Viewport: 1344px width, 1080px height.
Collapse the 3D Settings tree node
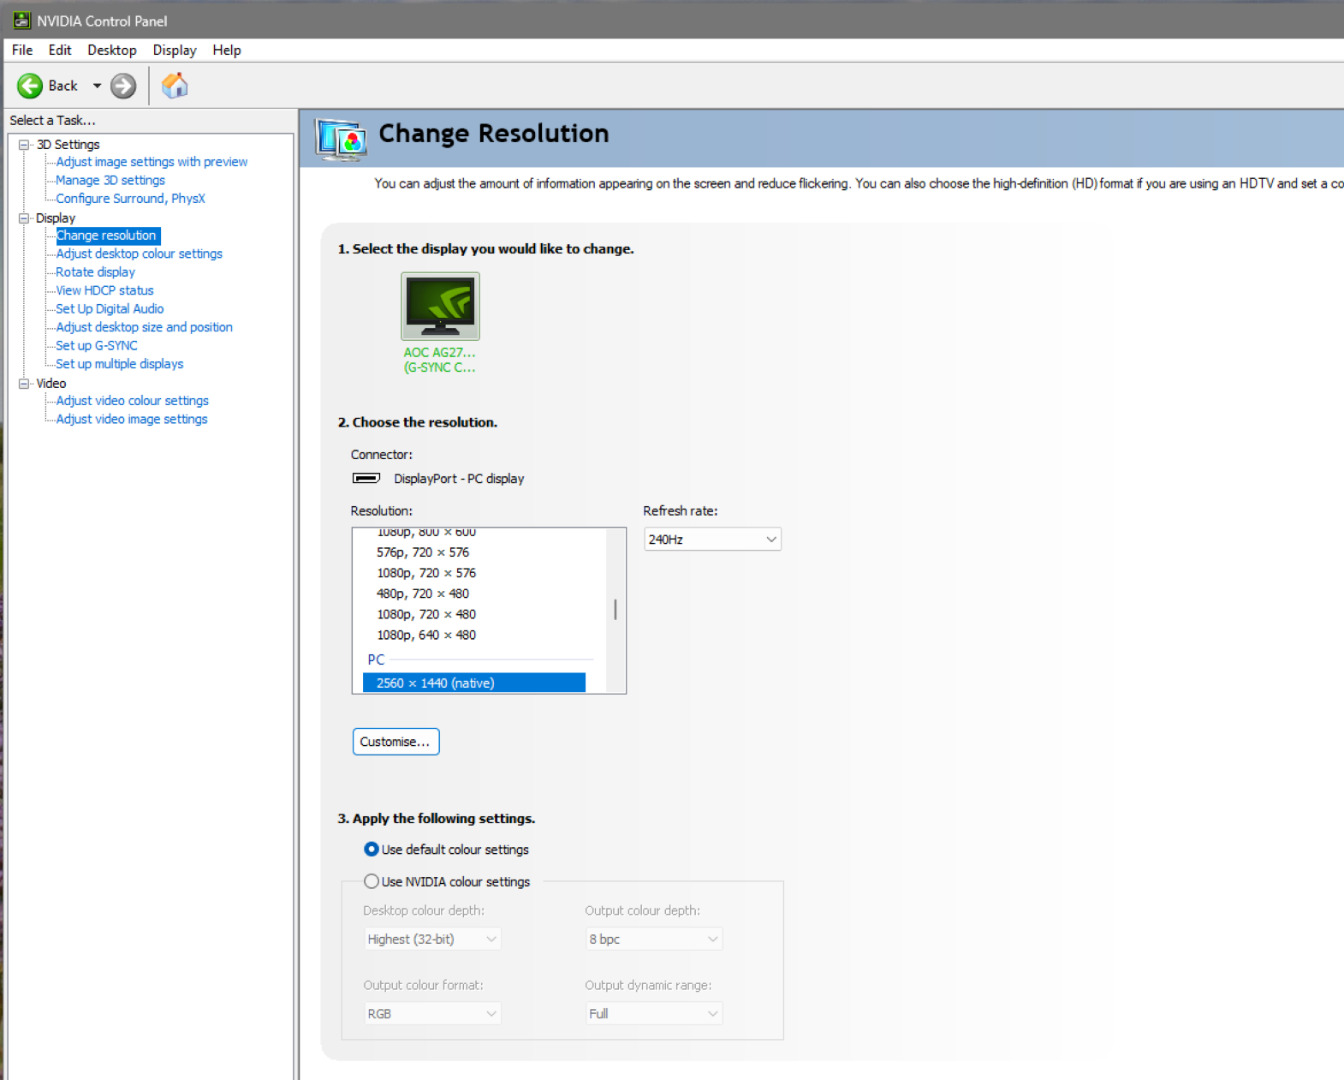(24, 145)
